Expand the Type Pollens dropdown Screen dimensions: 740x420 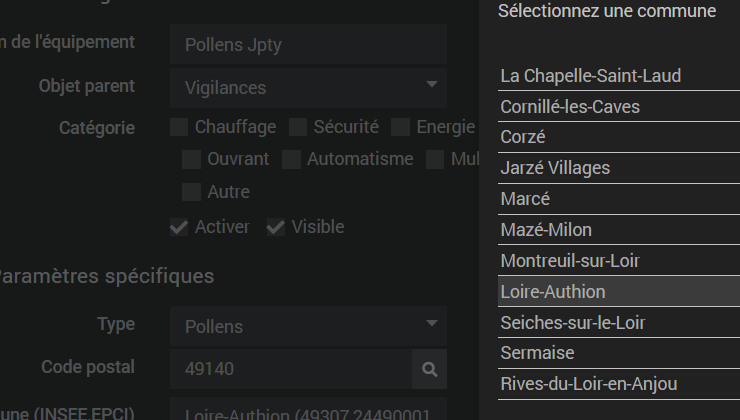coord(308,326)
